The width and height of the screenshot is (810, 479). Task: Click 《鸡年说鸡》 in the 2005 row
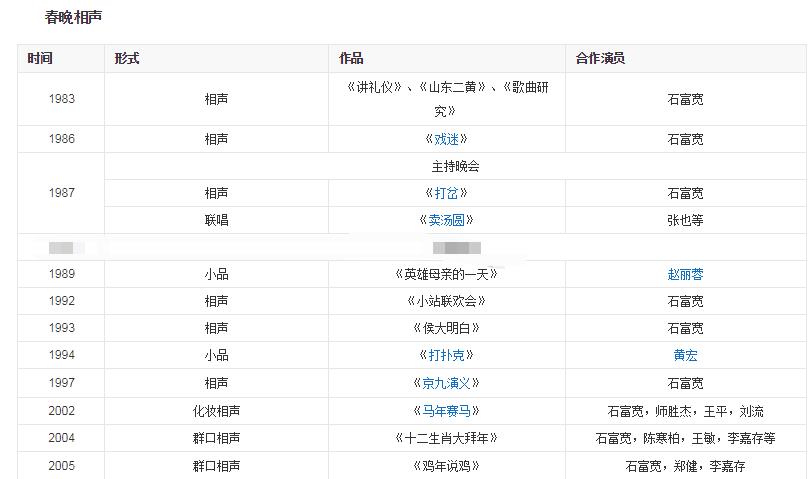pos(446,466)
